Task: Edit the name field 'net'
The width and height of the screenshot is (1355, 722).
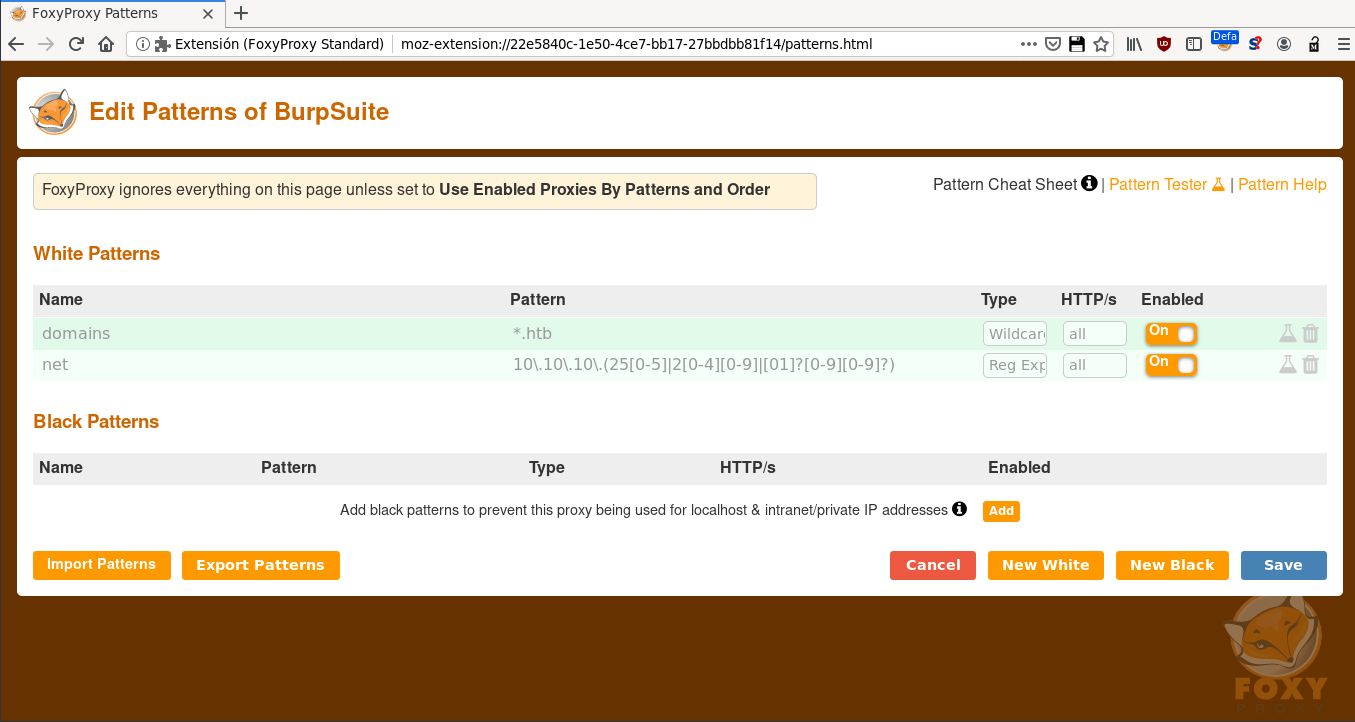Action: pos(270,365)
